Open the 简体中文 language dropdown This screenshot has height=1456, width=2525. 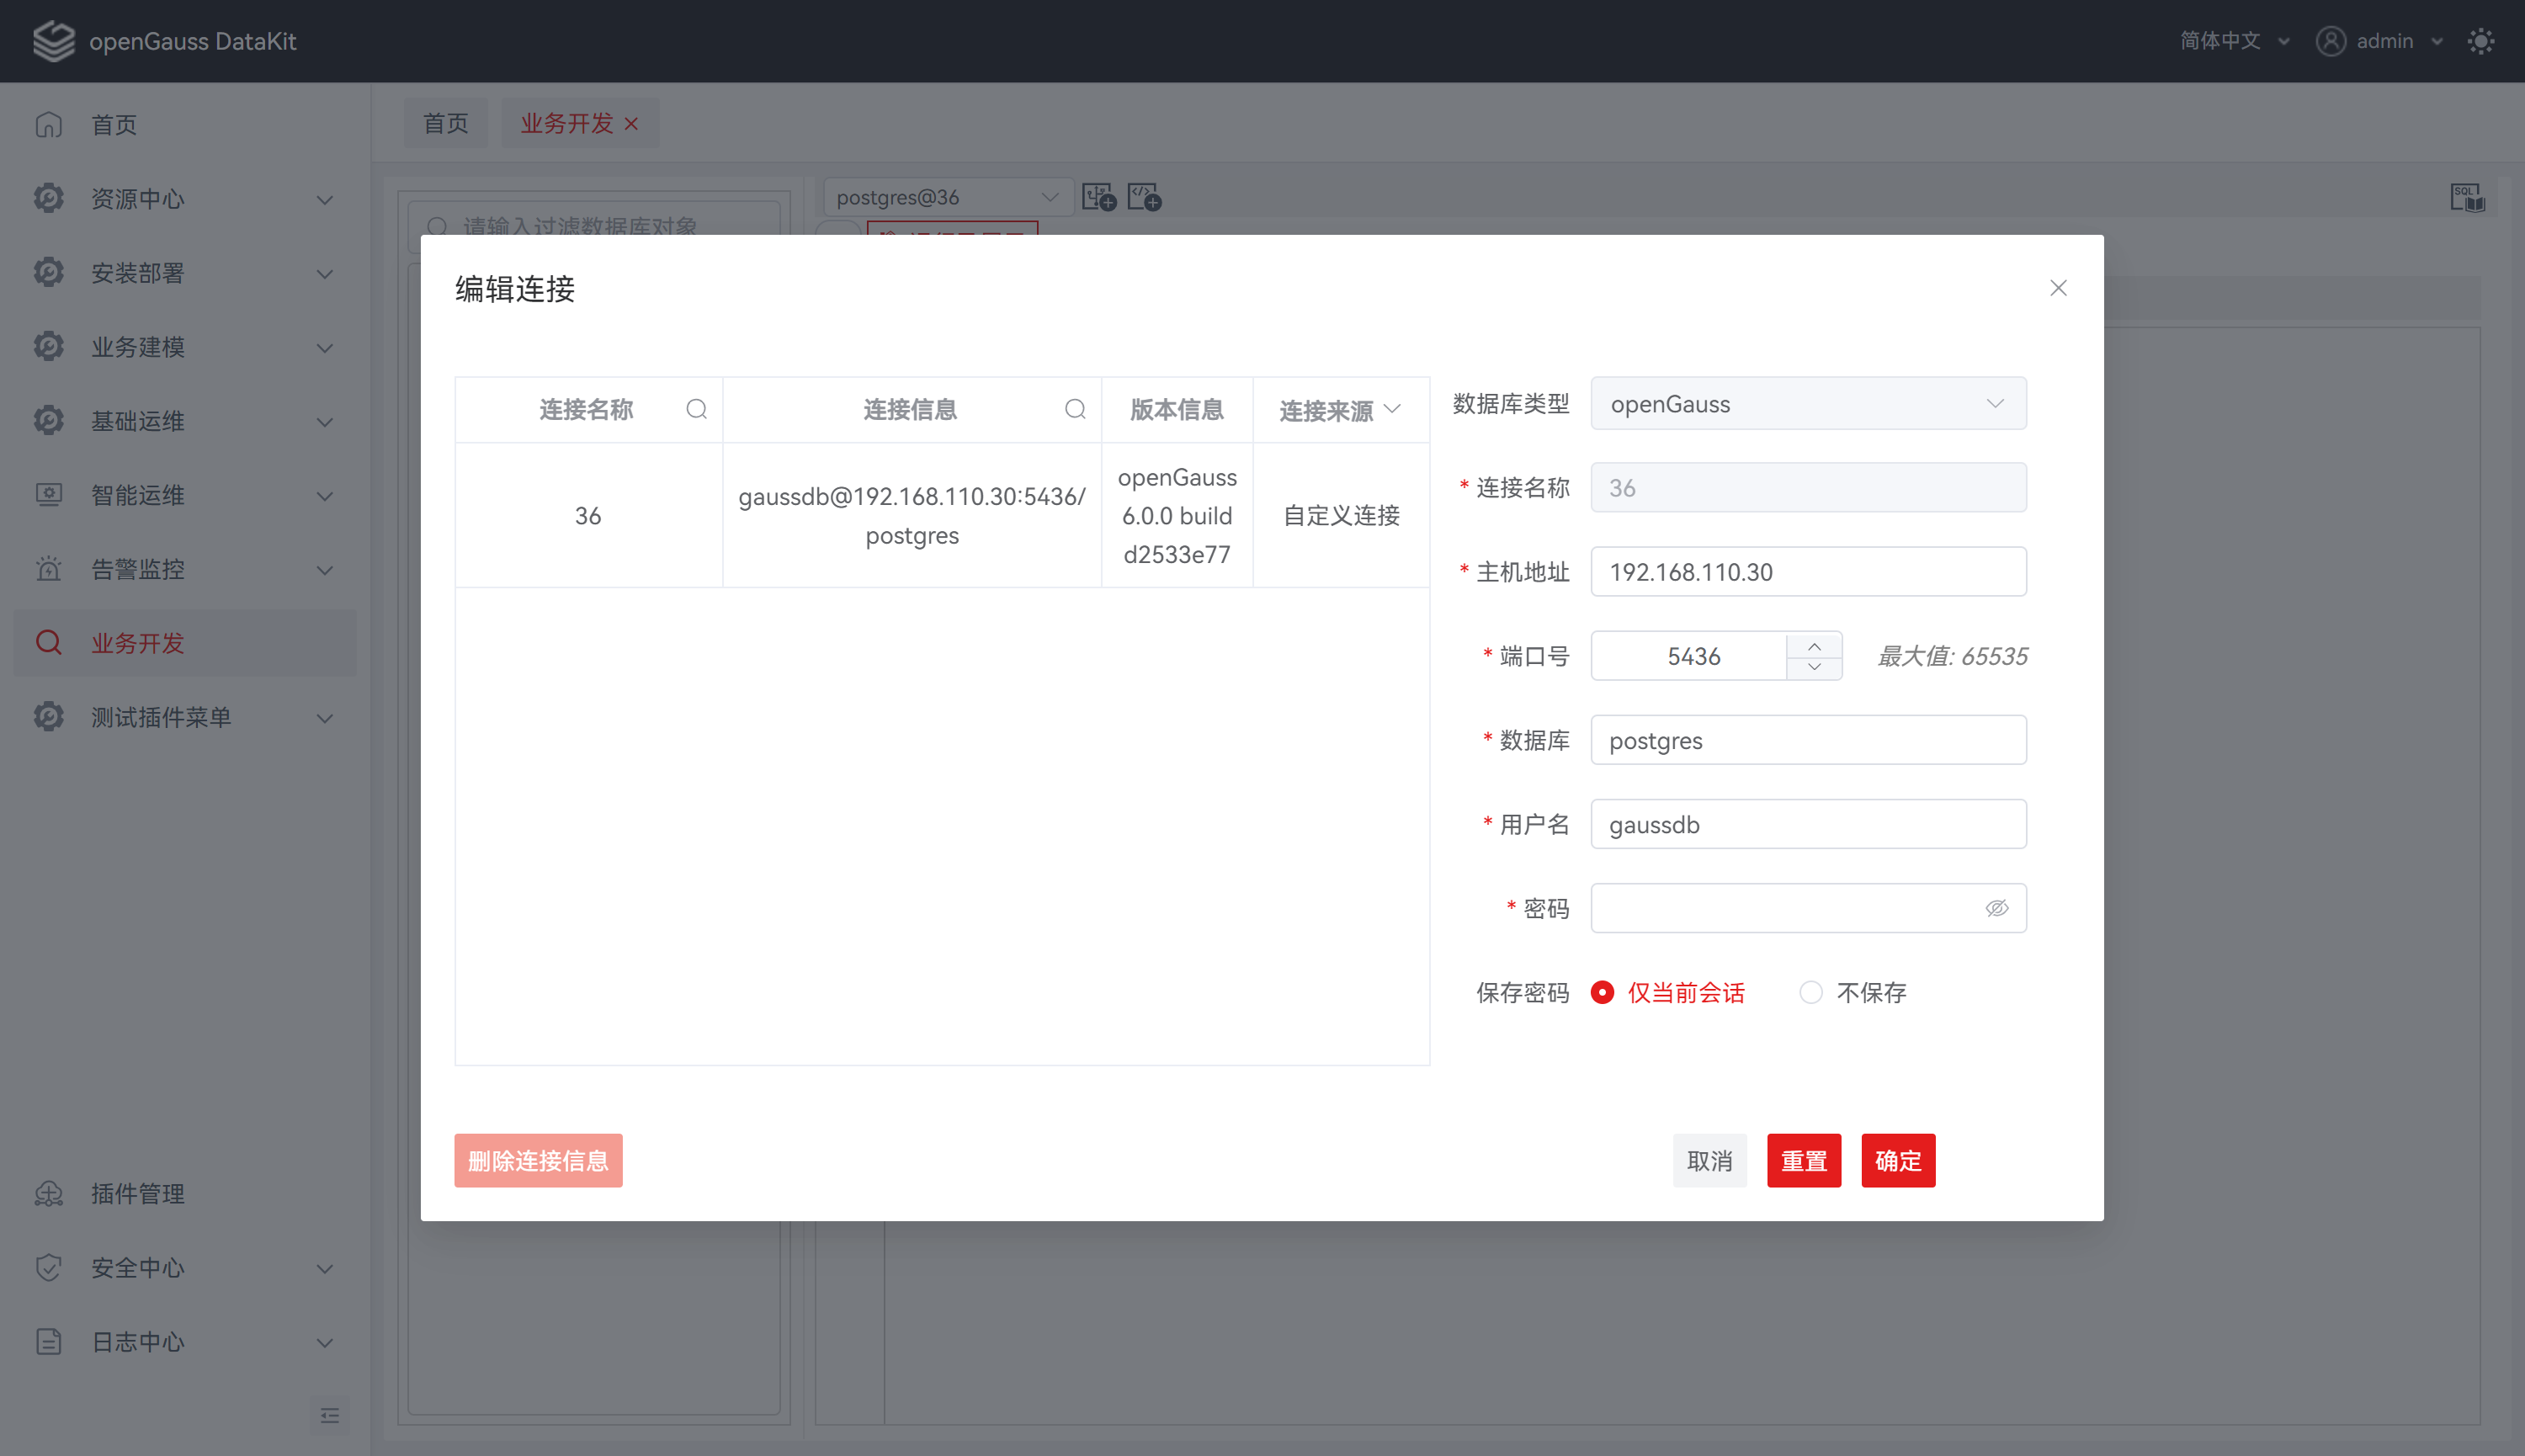click(2234, 41)
